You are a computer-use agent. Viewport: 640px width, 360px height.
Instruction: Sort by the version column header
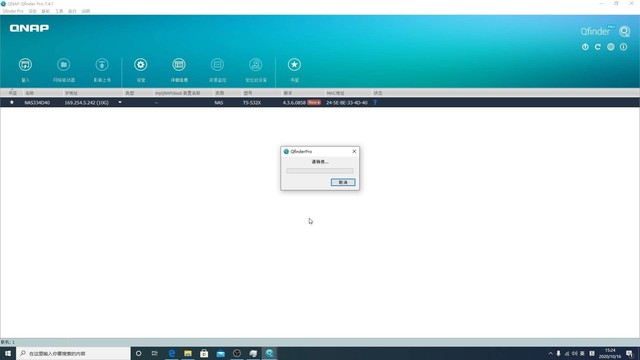[288, 93]
